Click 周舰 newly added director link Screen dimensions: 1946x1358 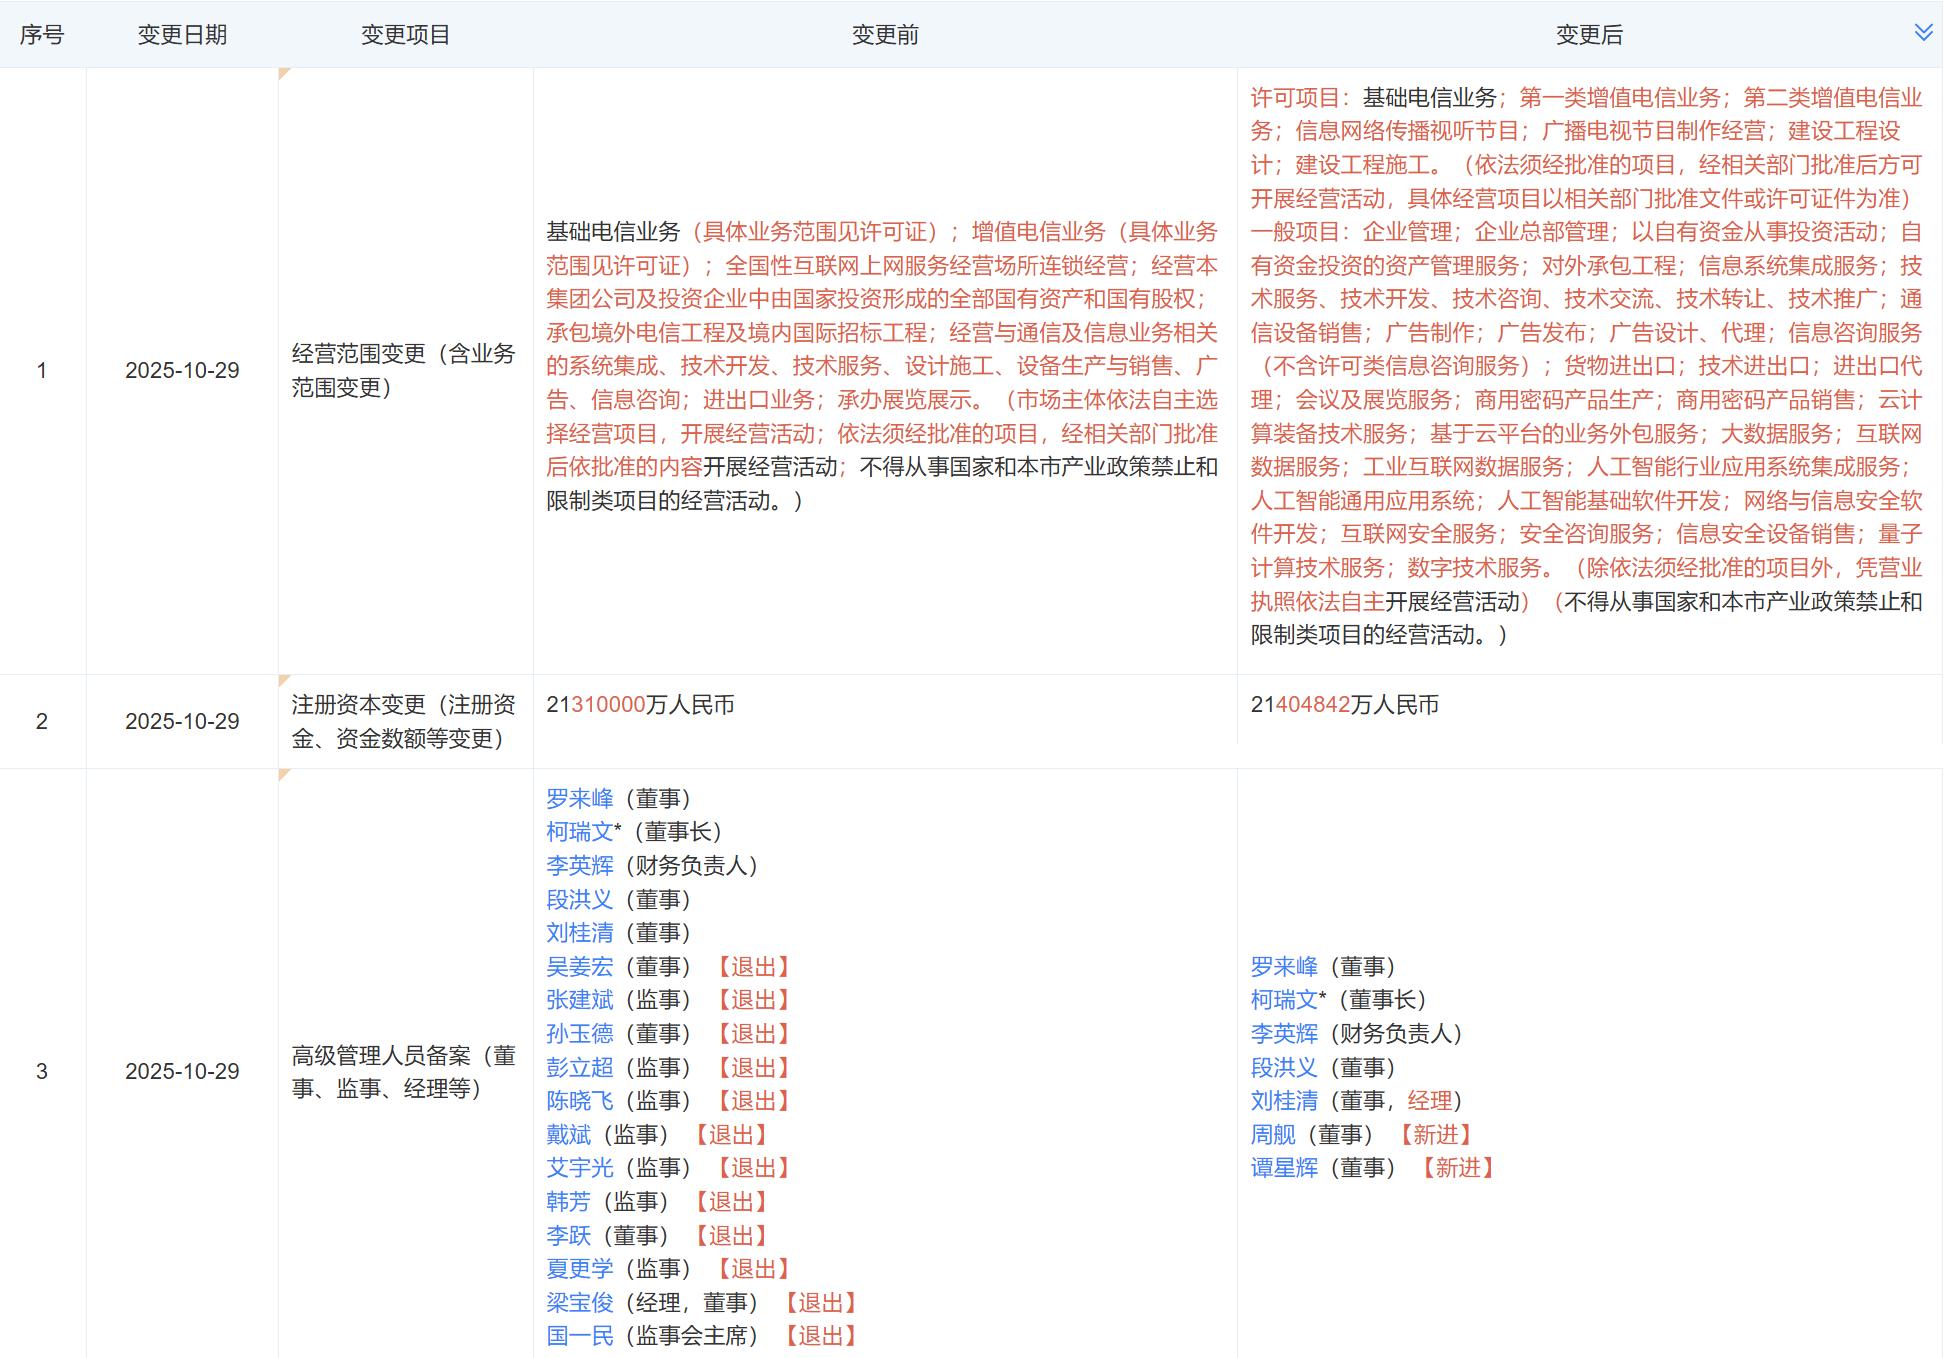coord(1272,1134)
